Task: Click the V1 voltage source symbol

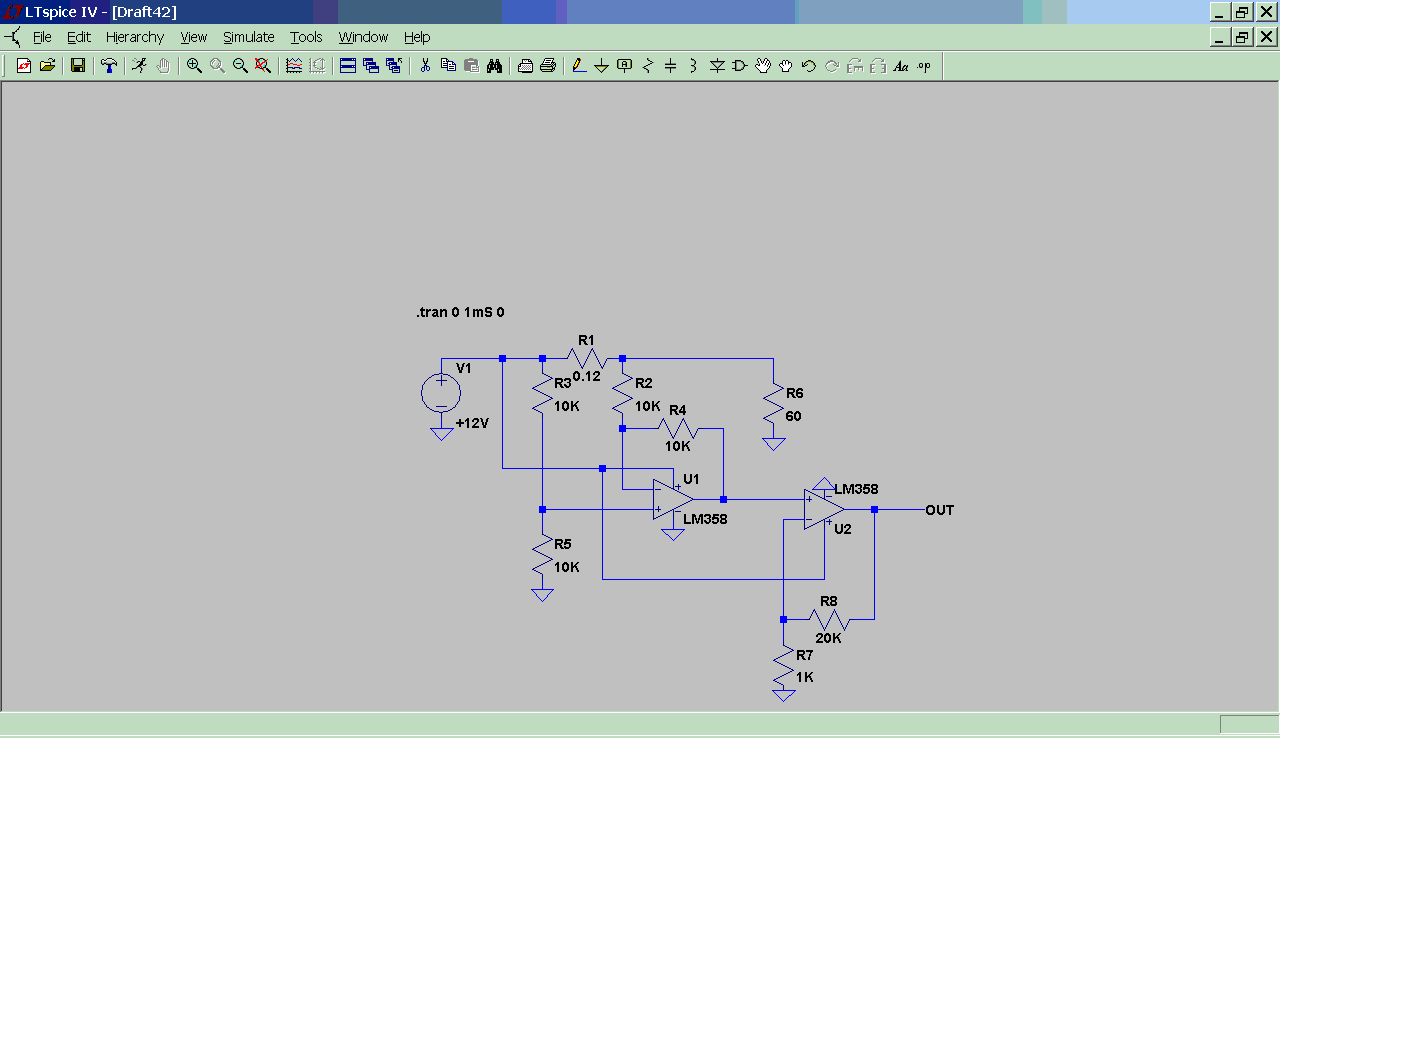Action: pyautogui.click(x=441, y=393)
